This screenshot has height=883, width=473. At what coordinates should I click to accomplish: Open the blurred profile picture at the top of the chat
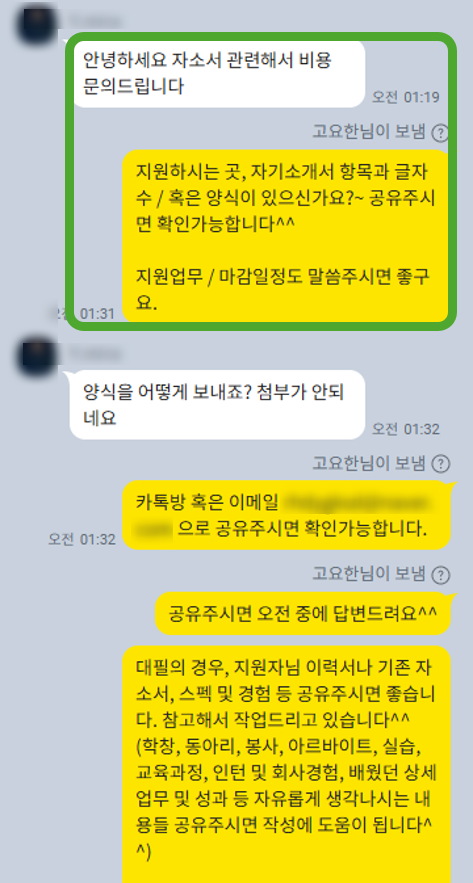[37, 26]
